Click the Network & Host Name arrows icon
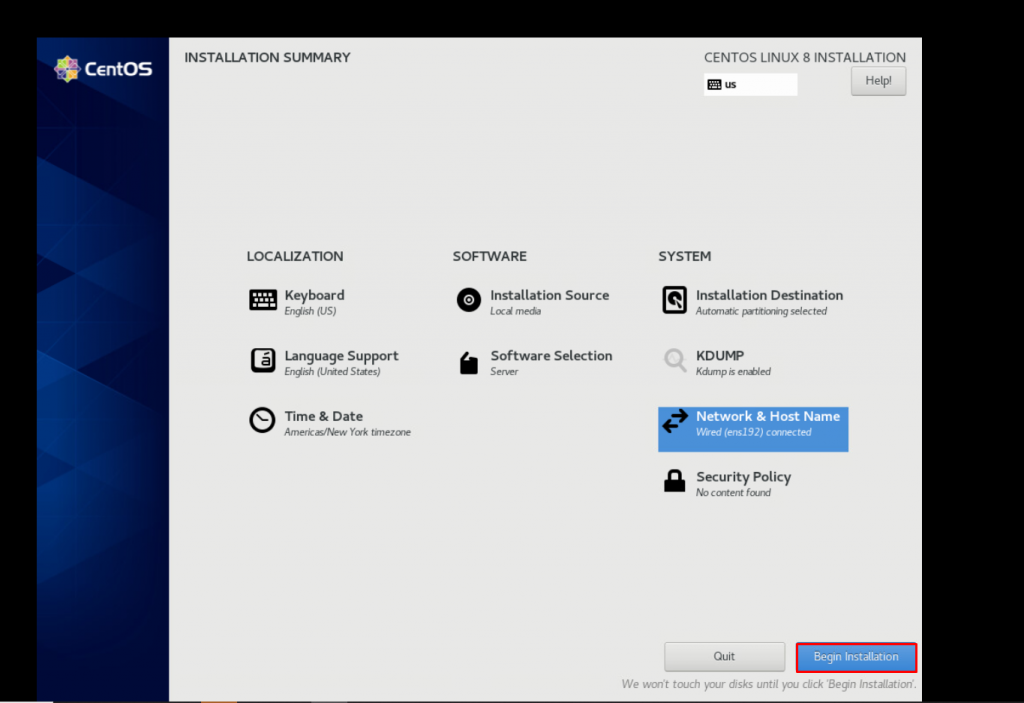Screen dimensions: 1024x703 [675, 422]
